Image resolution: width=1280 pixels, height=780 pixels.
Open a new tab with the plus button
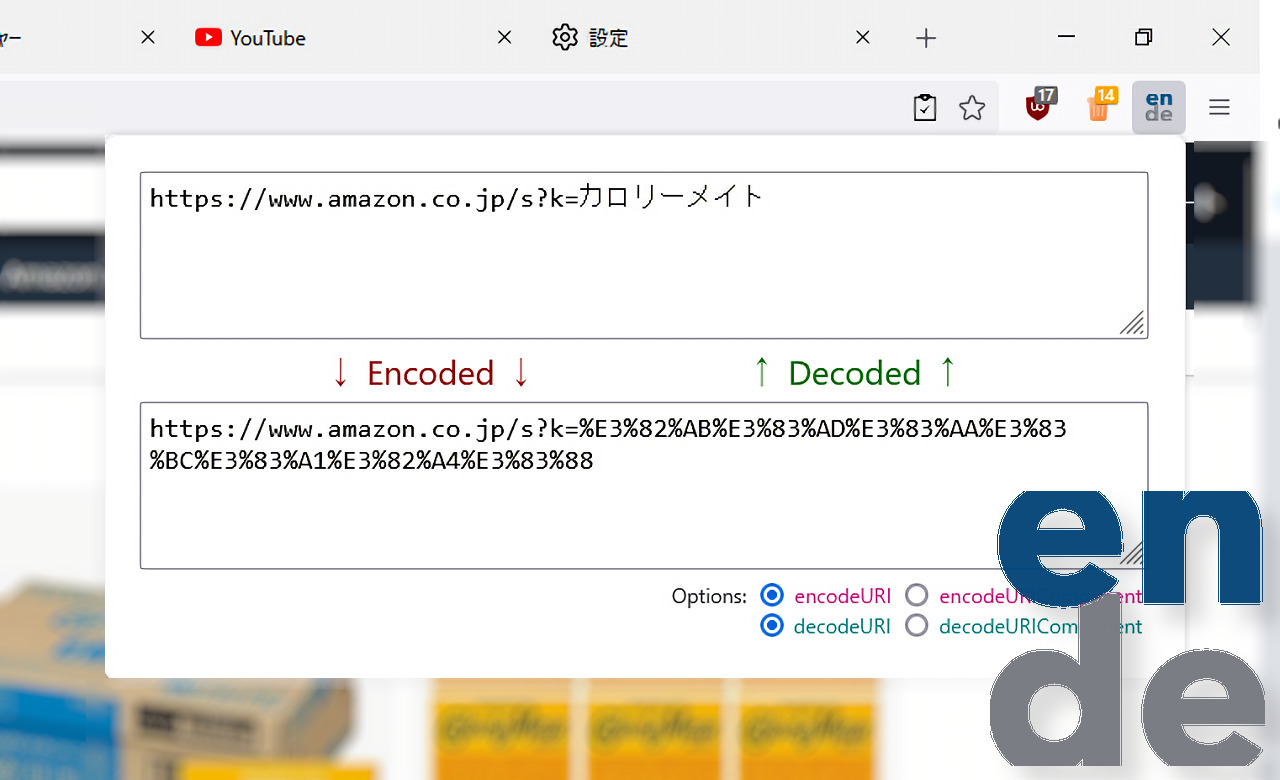click(x=926, y=38)
